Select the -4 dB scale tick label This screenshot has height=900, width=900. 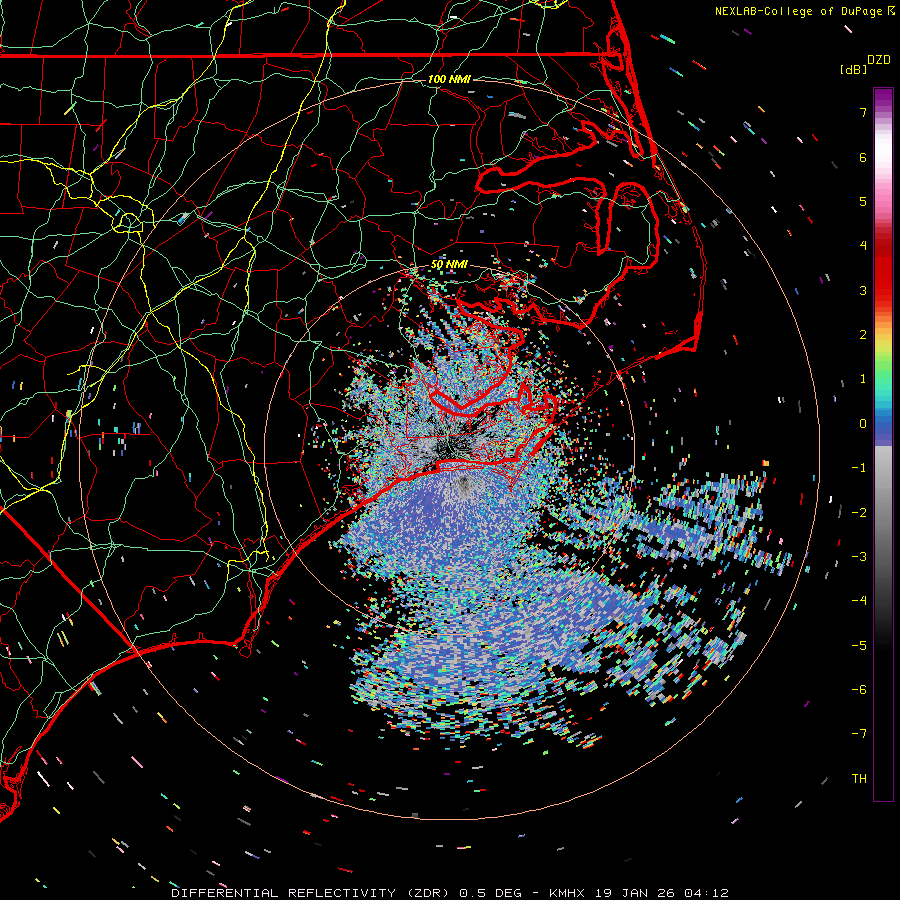[859, 600]
